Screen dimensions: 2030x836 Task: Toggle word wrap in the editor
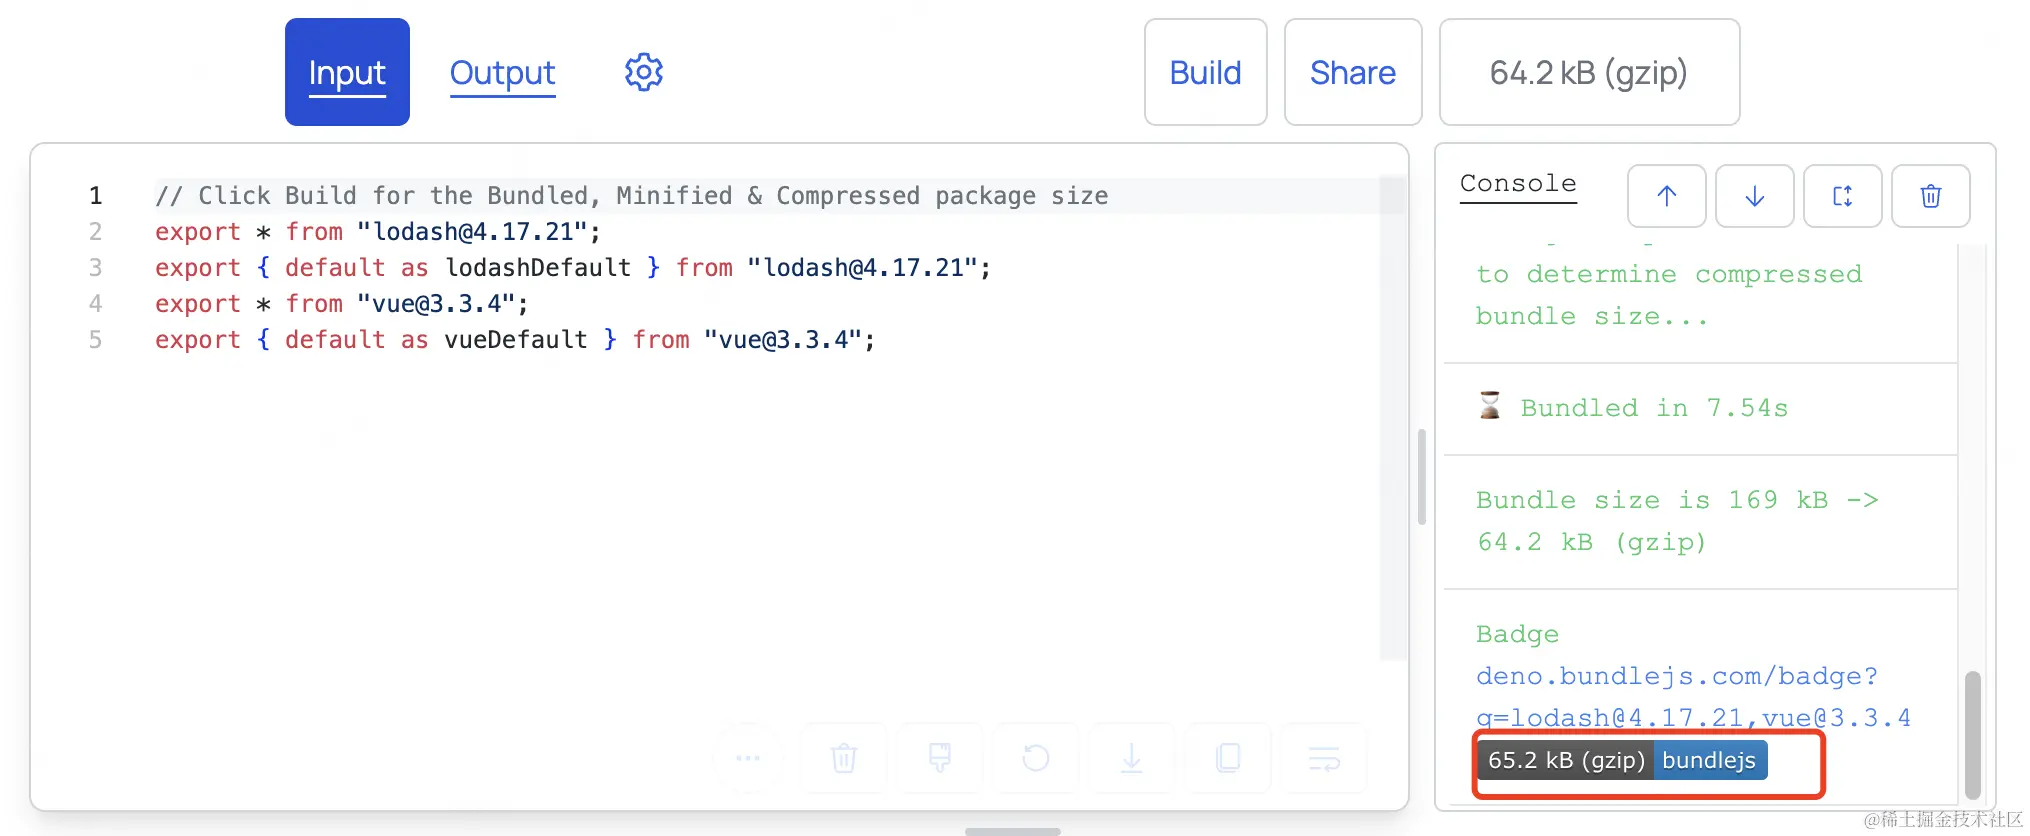1324,758
